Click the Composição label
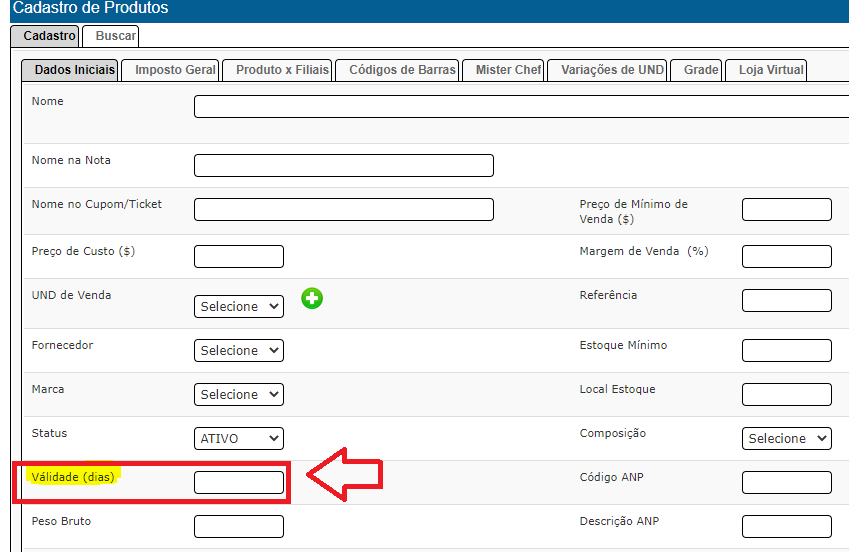This screenshot has width=849, height=552. (612, 433)
